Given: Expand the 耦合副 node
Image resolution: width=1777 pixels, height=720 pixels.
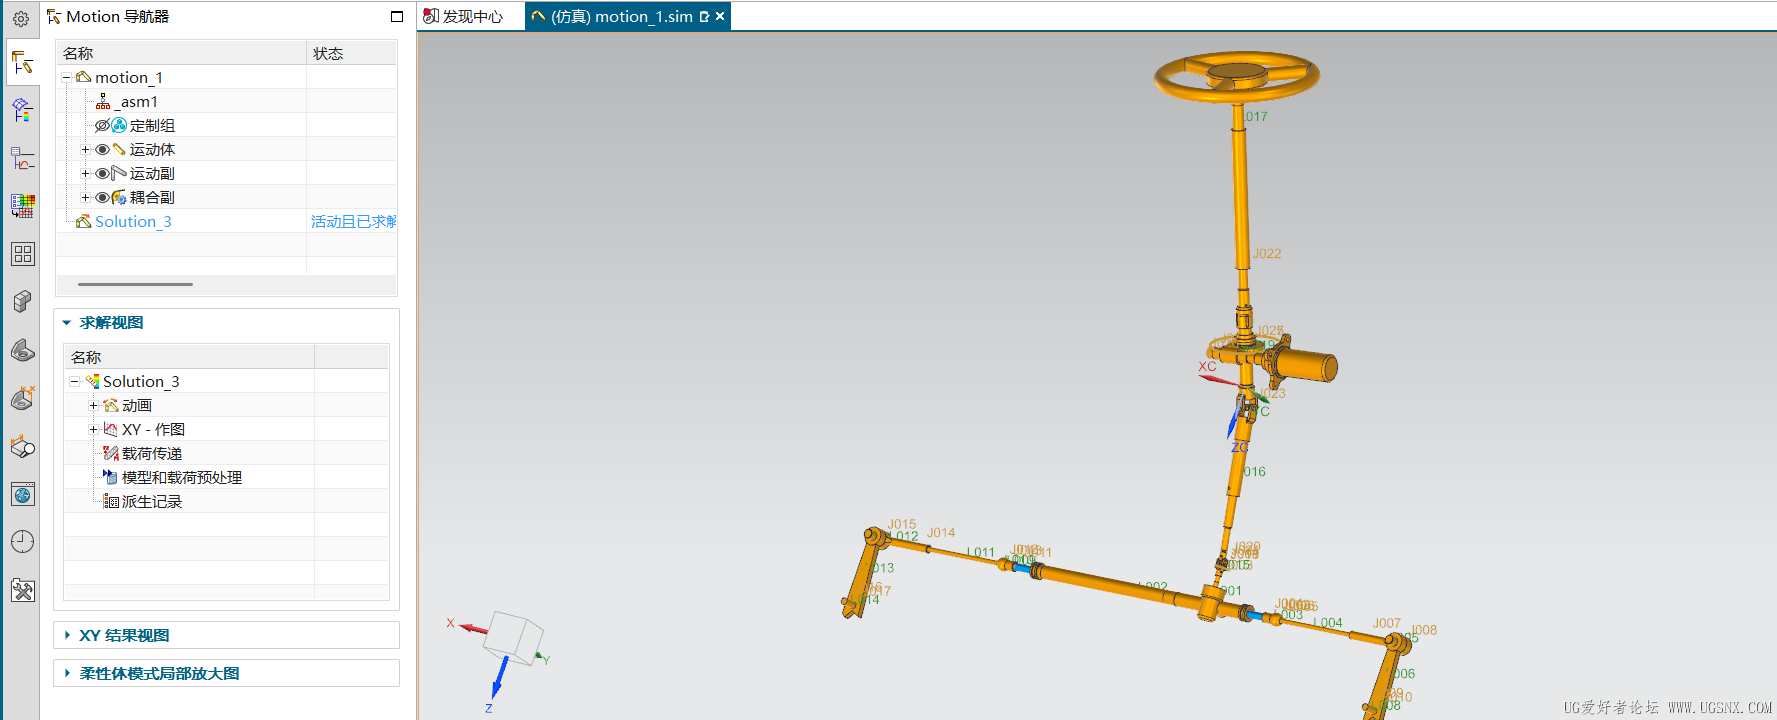Looking at the screenshot, I should (x=86, y=197).
